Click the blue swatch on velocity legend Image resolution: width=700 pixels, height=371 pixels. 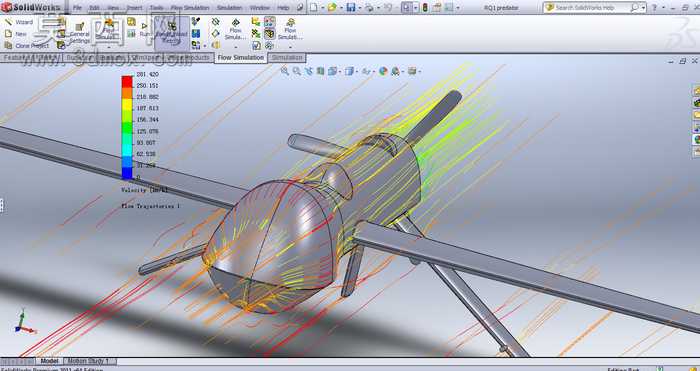click(127, 173)
